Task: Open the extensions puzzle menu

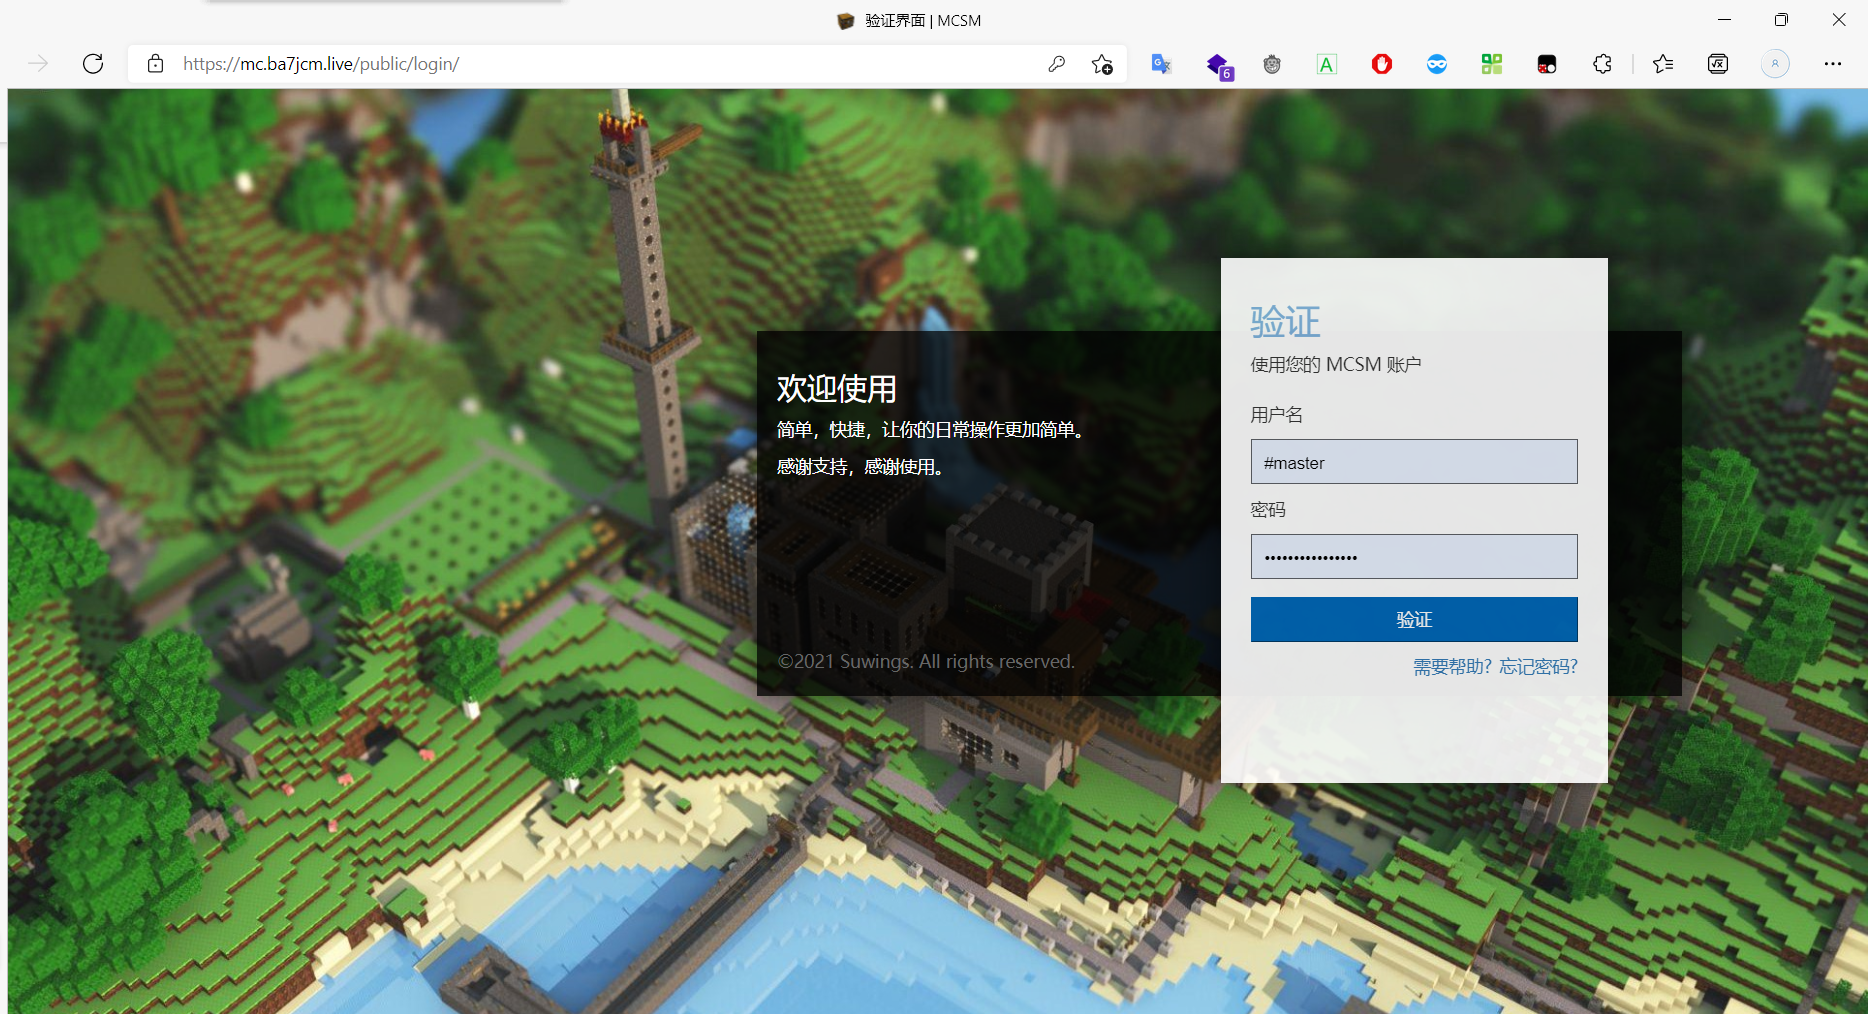Action: 1602,64
